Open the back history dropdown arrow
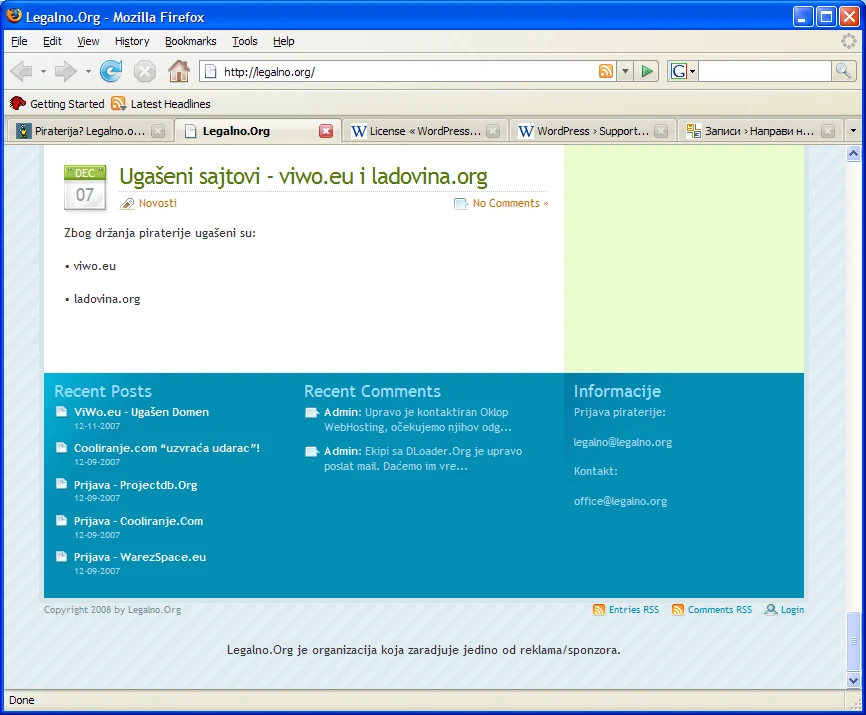The image size is (866, 715). point(43,71)
